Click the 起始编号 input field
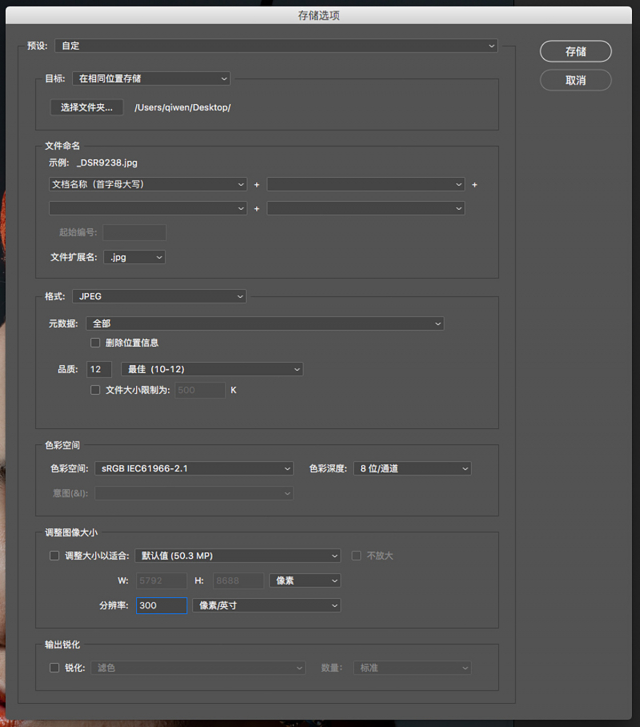 pos(134,232)
